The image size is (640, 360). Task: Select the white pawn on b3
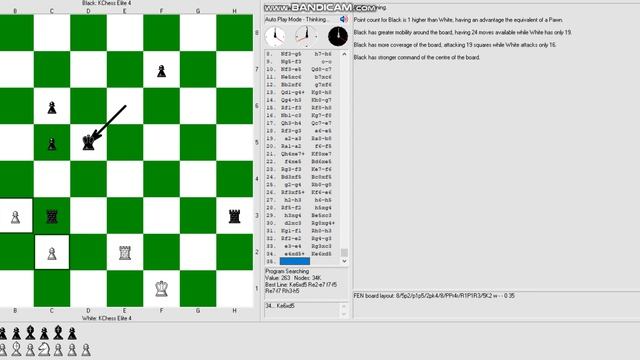point(16,217)
